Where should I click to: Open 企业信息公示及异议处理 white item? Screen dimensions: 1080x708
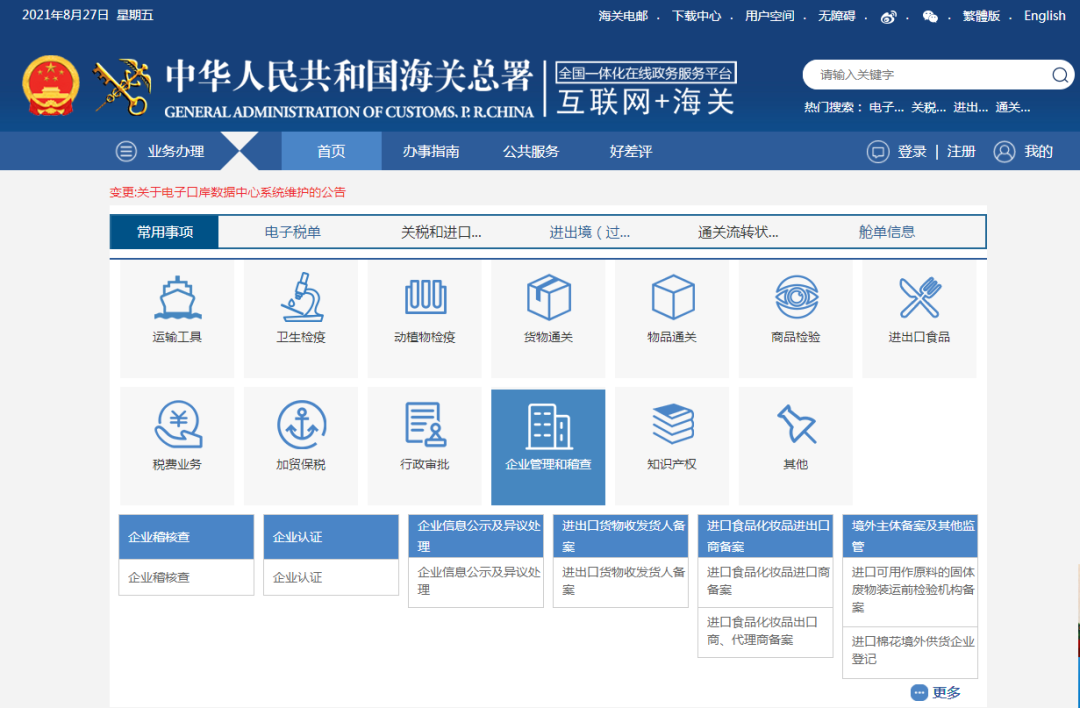coord(476,582)
